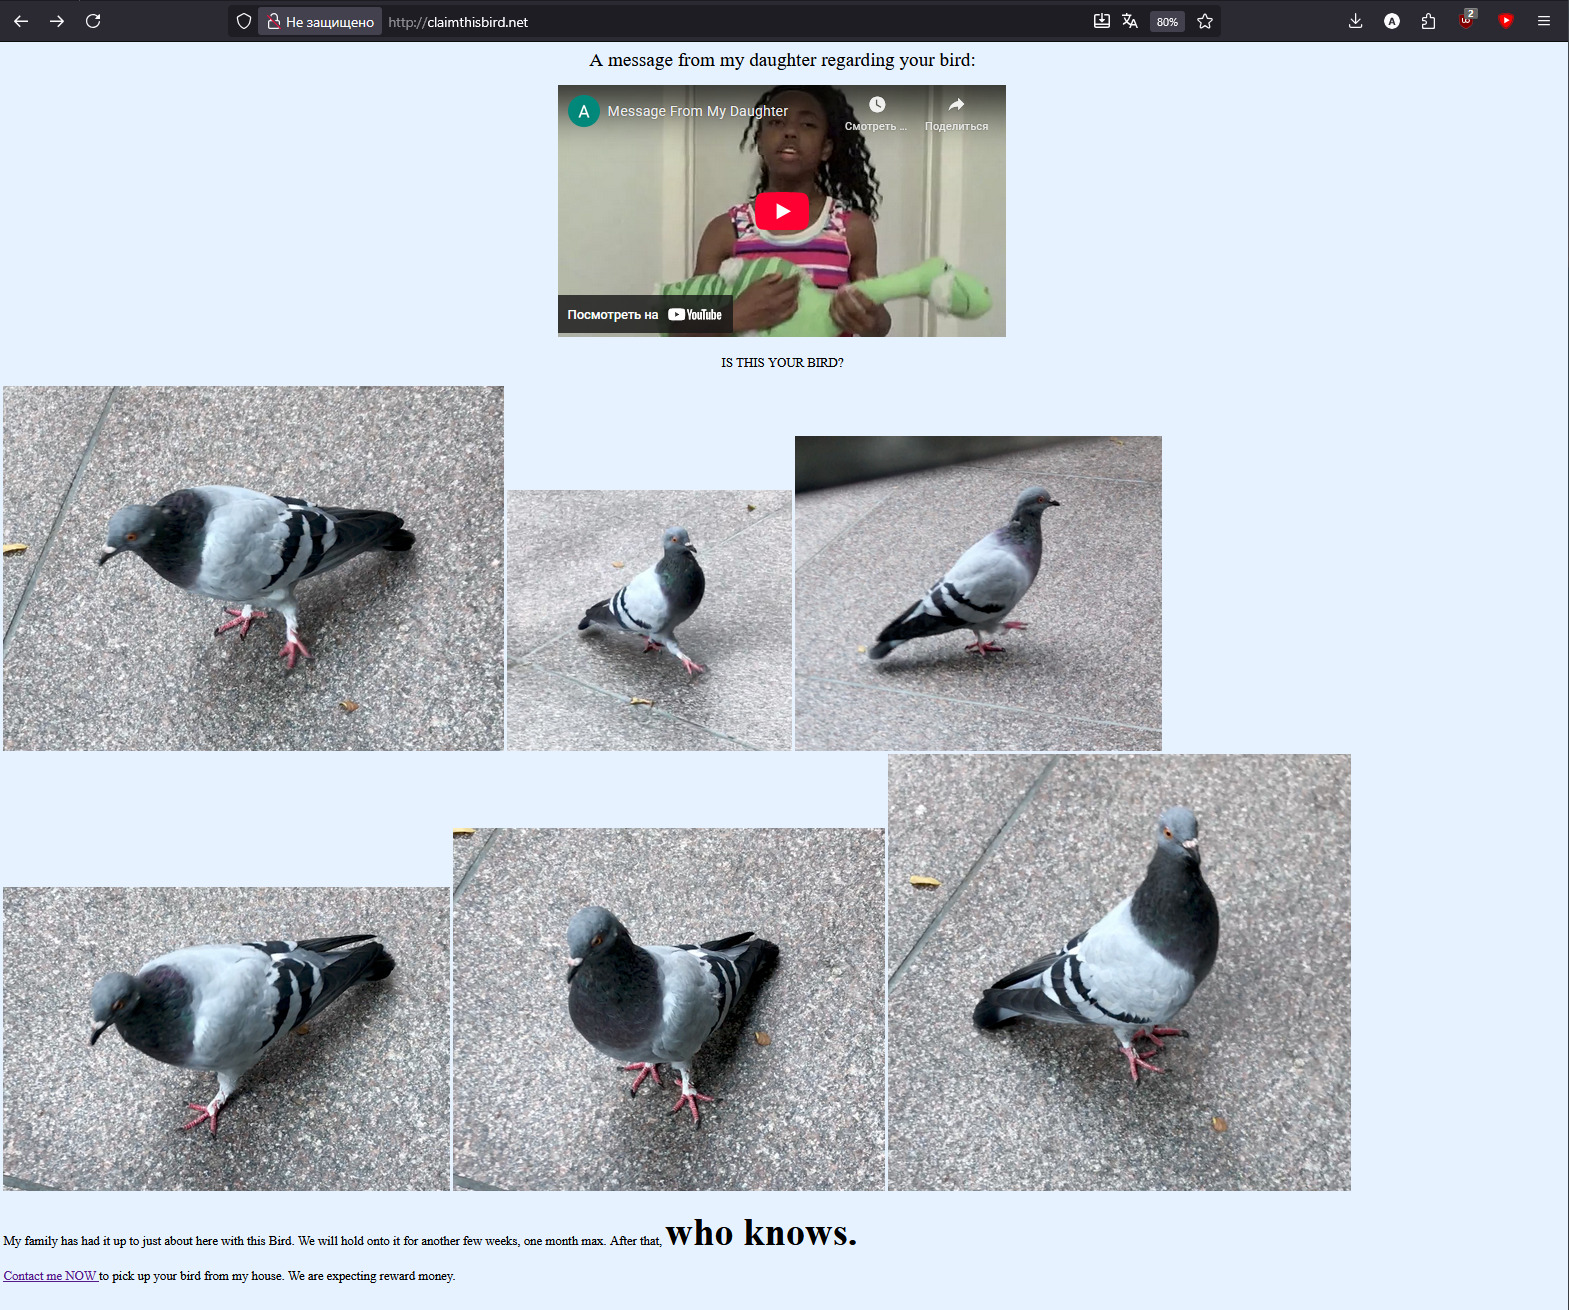Click the video Watch Later clock icon
The width and height of the screenshot is (1569, 1310).
tap(876, 106)
